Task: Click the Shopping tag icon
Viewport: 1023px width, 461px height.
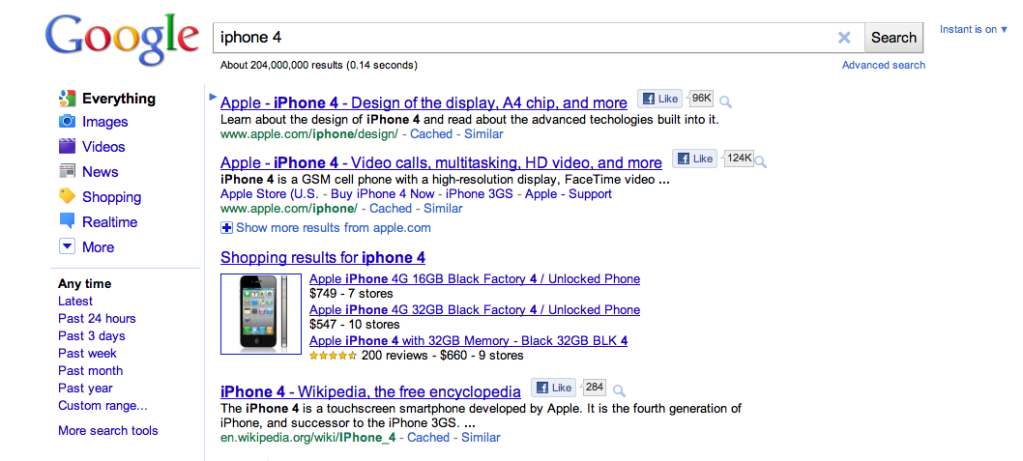Action: pos(67,197)
